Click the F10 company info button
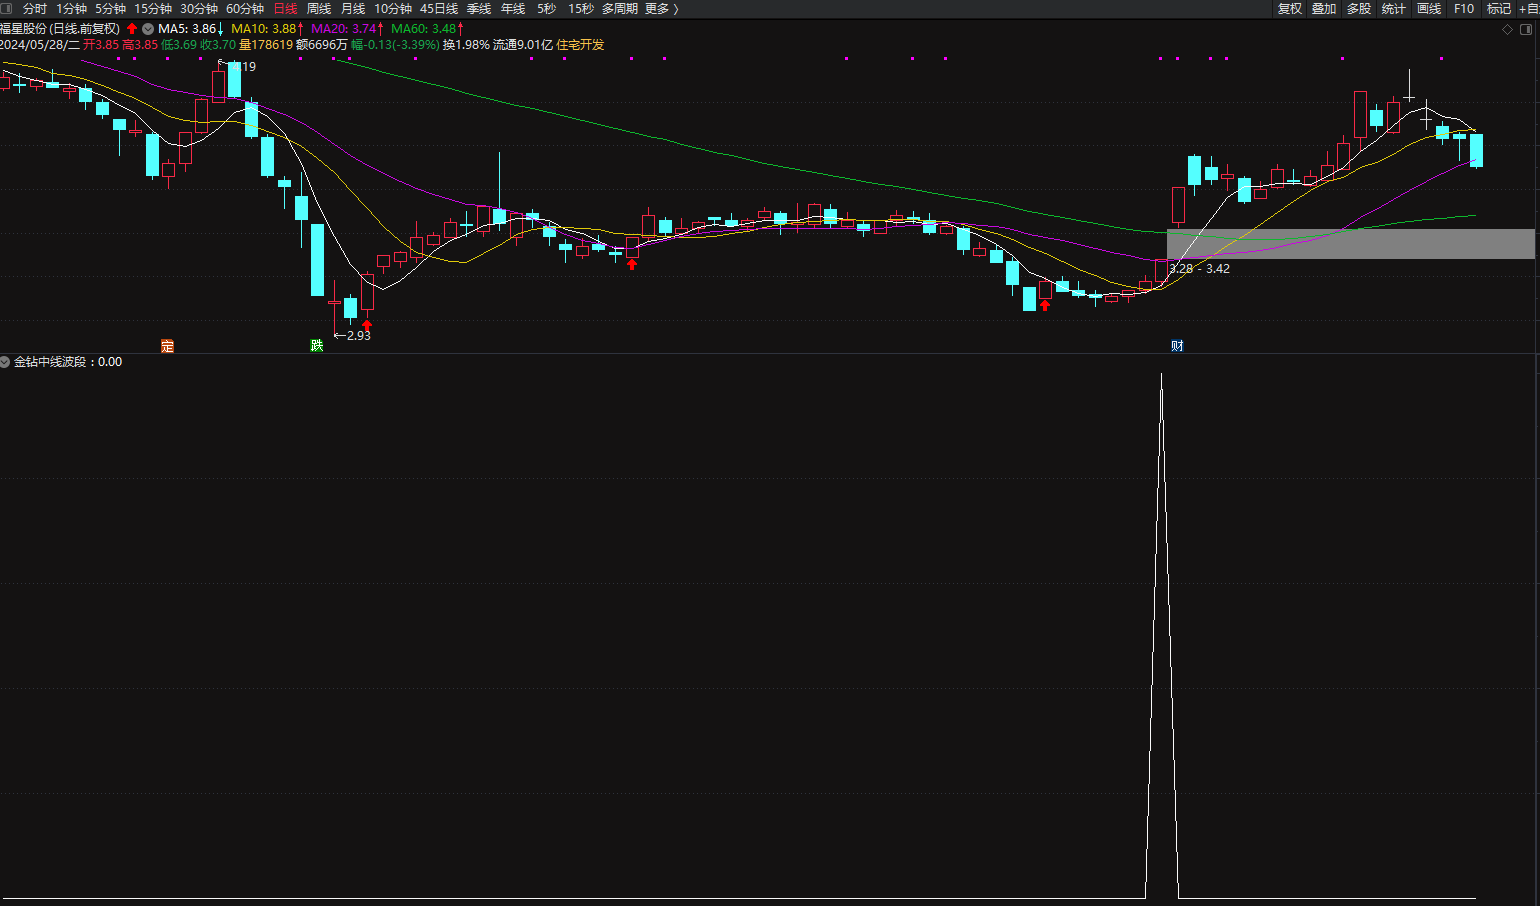Image resolution: width=1540 pixels, height=906 pixels. [x=1464, y=9]
